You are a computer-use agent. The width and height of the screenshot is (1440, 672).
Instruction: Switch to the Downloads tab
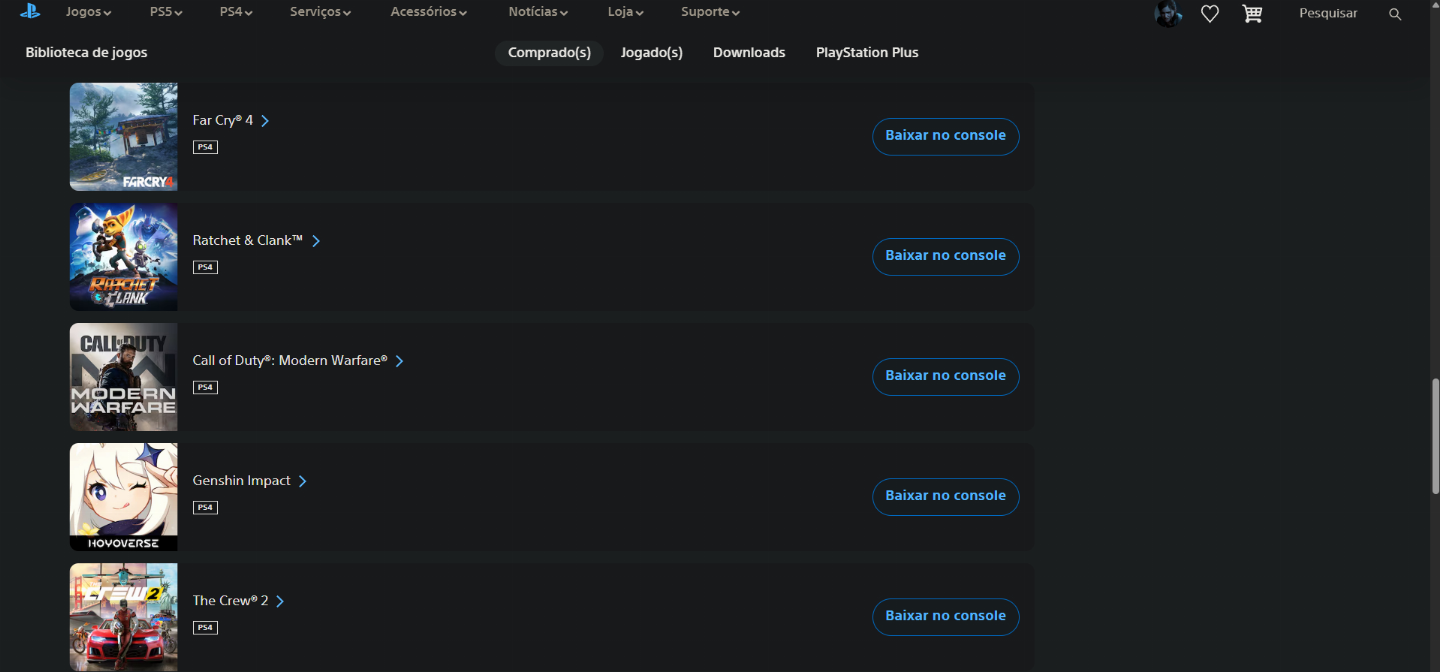[749, 53]
